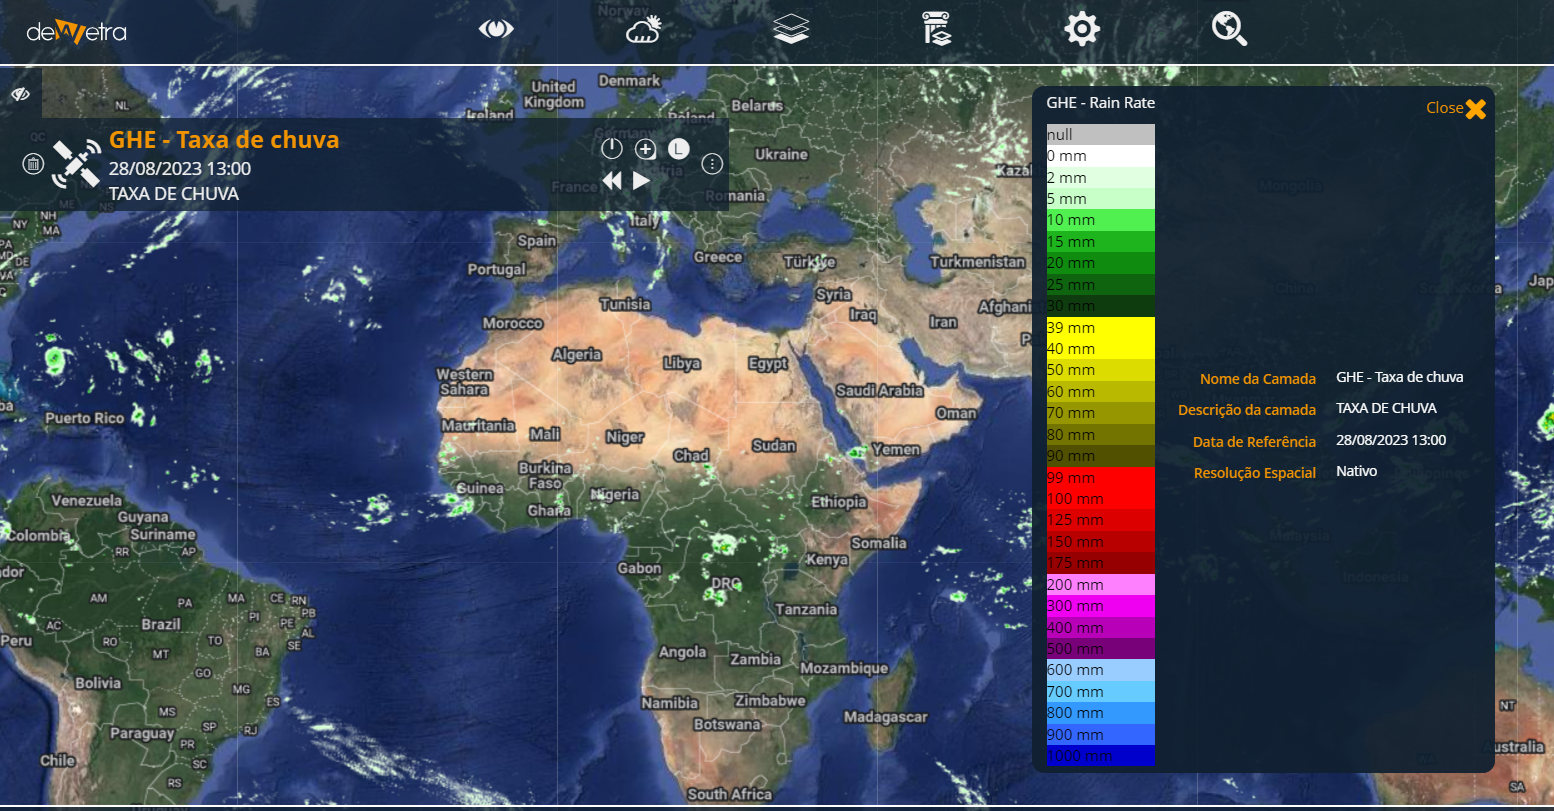Viewport: 1554px width, 811px height.
Task: Click the satellite icon of GHE layer
Action: click(76, 163)
